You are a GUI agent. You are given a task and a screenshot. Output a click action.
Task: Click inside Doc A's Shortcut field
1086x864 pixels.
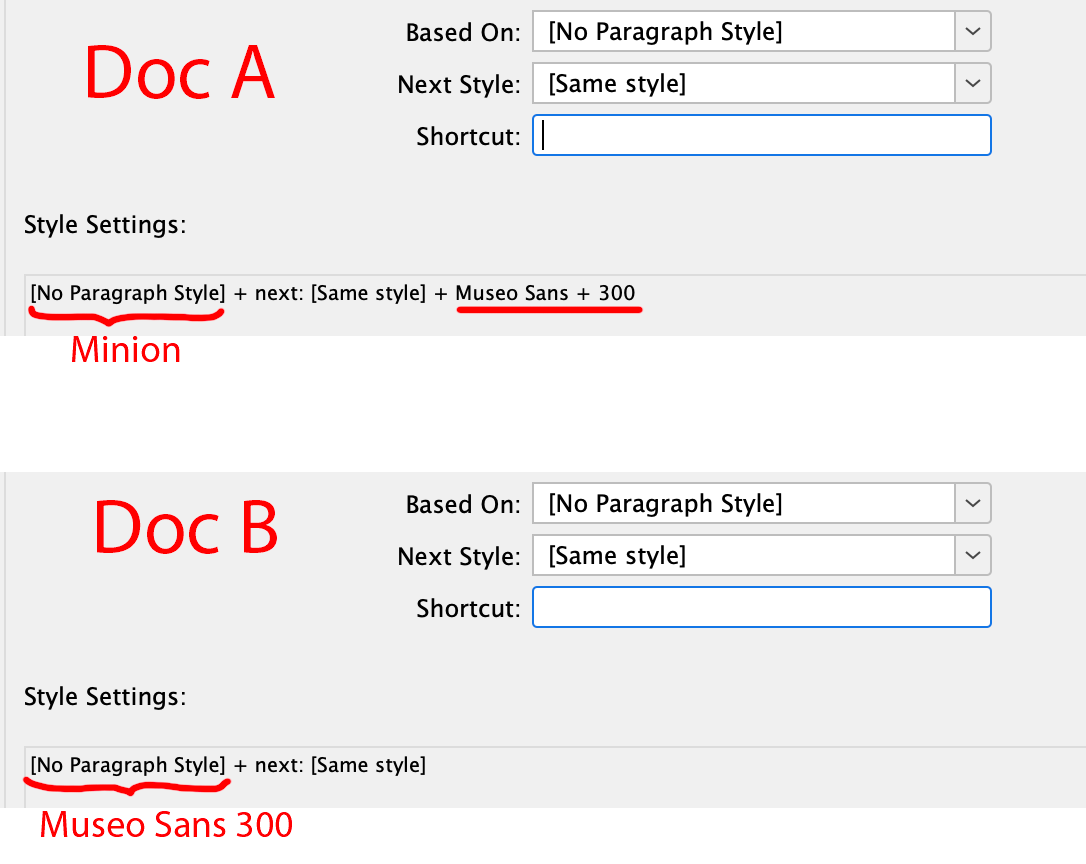pos(760,135)
